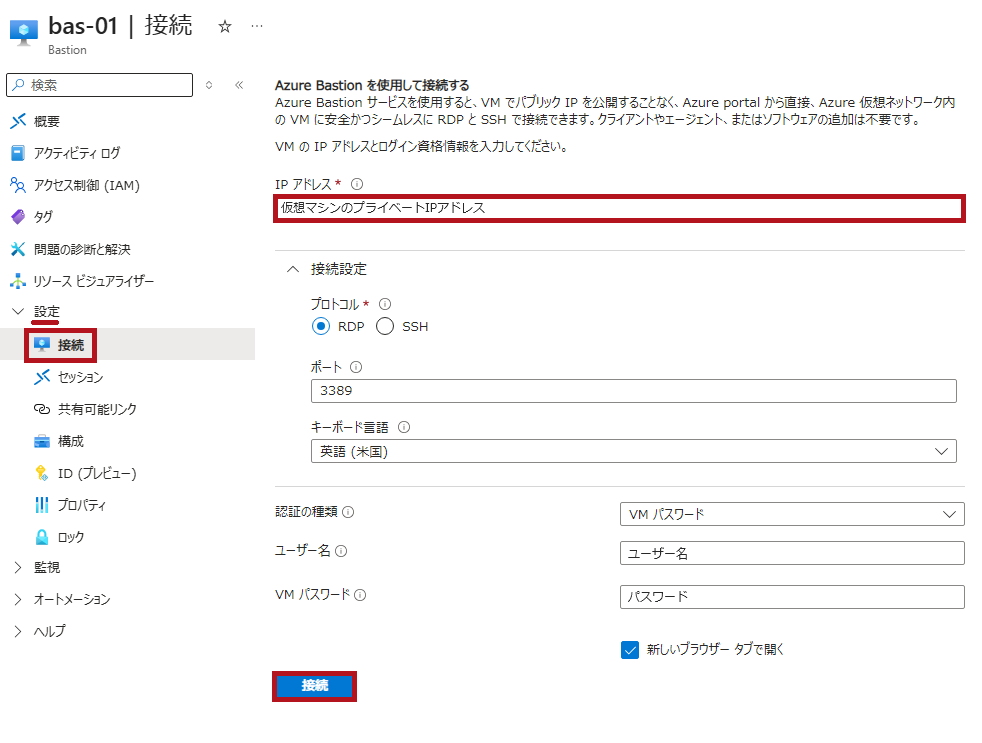Image resolution: width=982 pixels, height=743 pixels.
Task: Click the プロパティ bars icon
Action: (42, 505)
